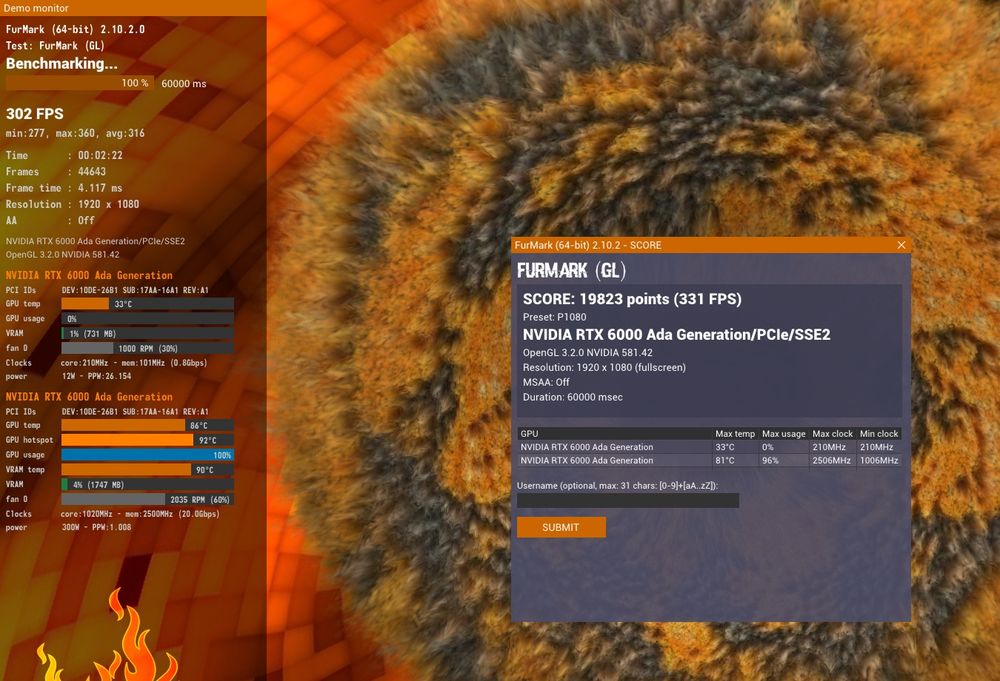
Task: Click the 'Max clock' column header
Action: [x=832, y=434]
